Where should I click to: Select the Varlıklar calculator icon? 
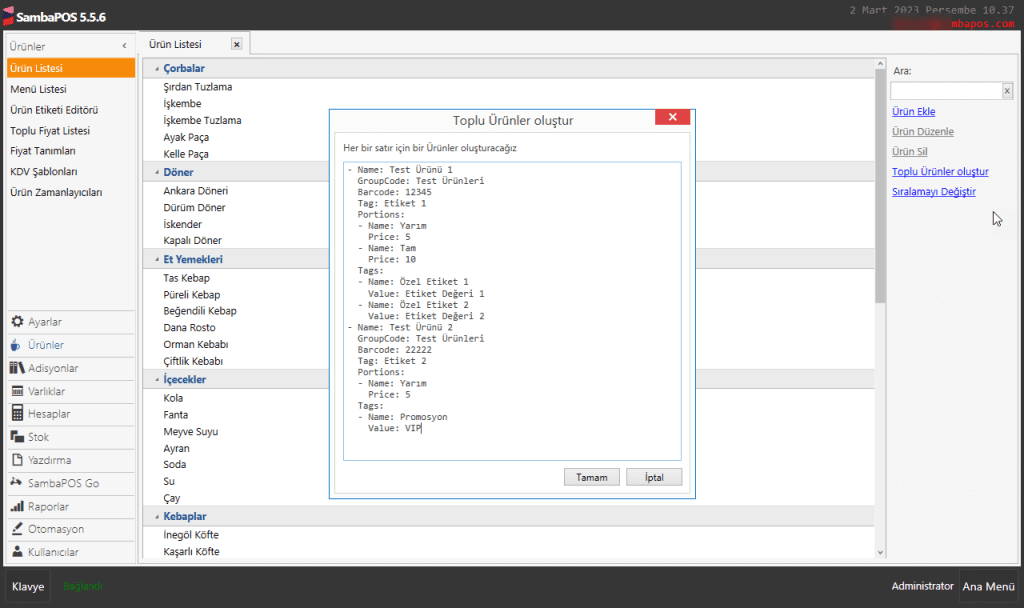coord(18,391)
